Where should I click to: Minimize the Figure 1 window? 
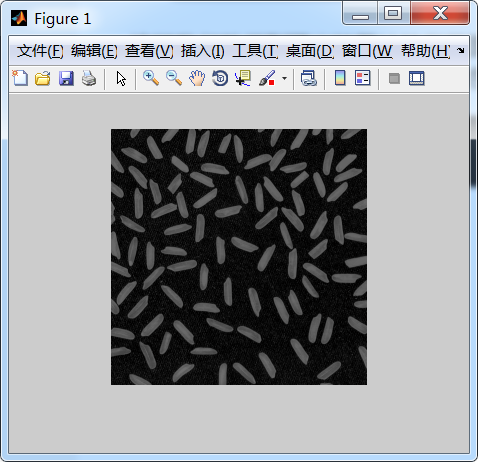360,13
